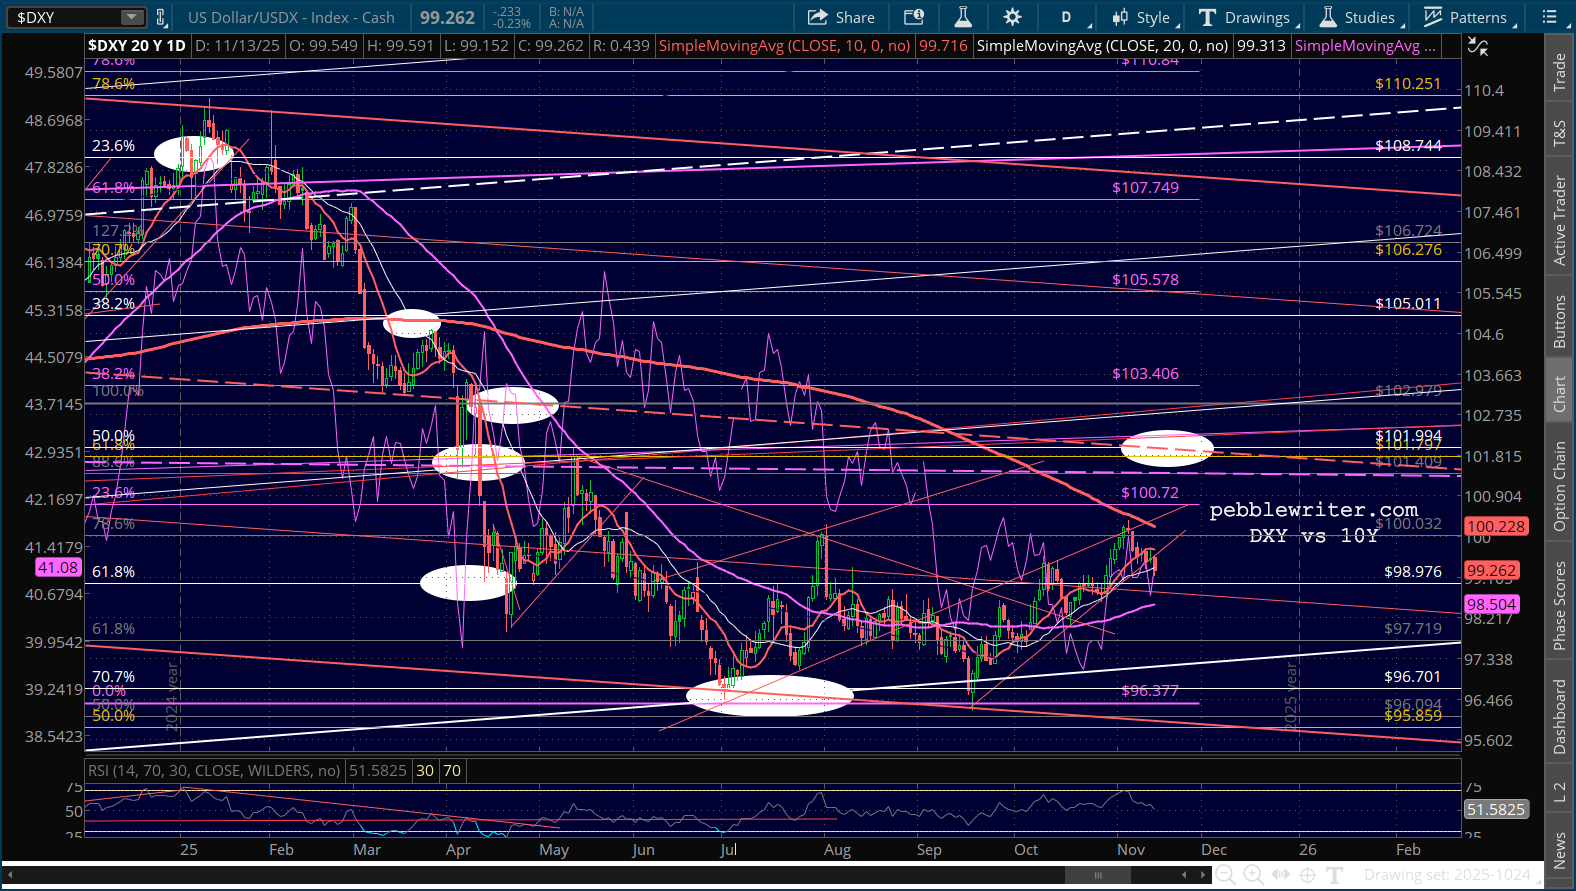Click the chart info card icon
This screenshot has width=1576, height=891.
pos(913,17)
